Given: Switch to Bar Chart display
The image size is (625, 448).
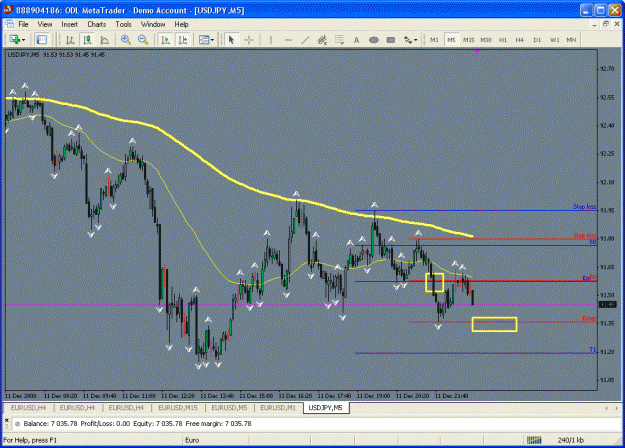Looking at the screenshot, I should (70, 39).
